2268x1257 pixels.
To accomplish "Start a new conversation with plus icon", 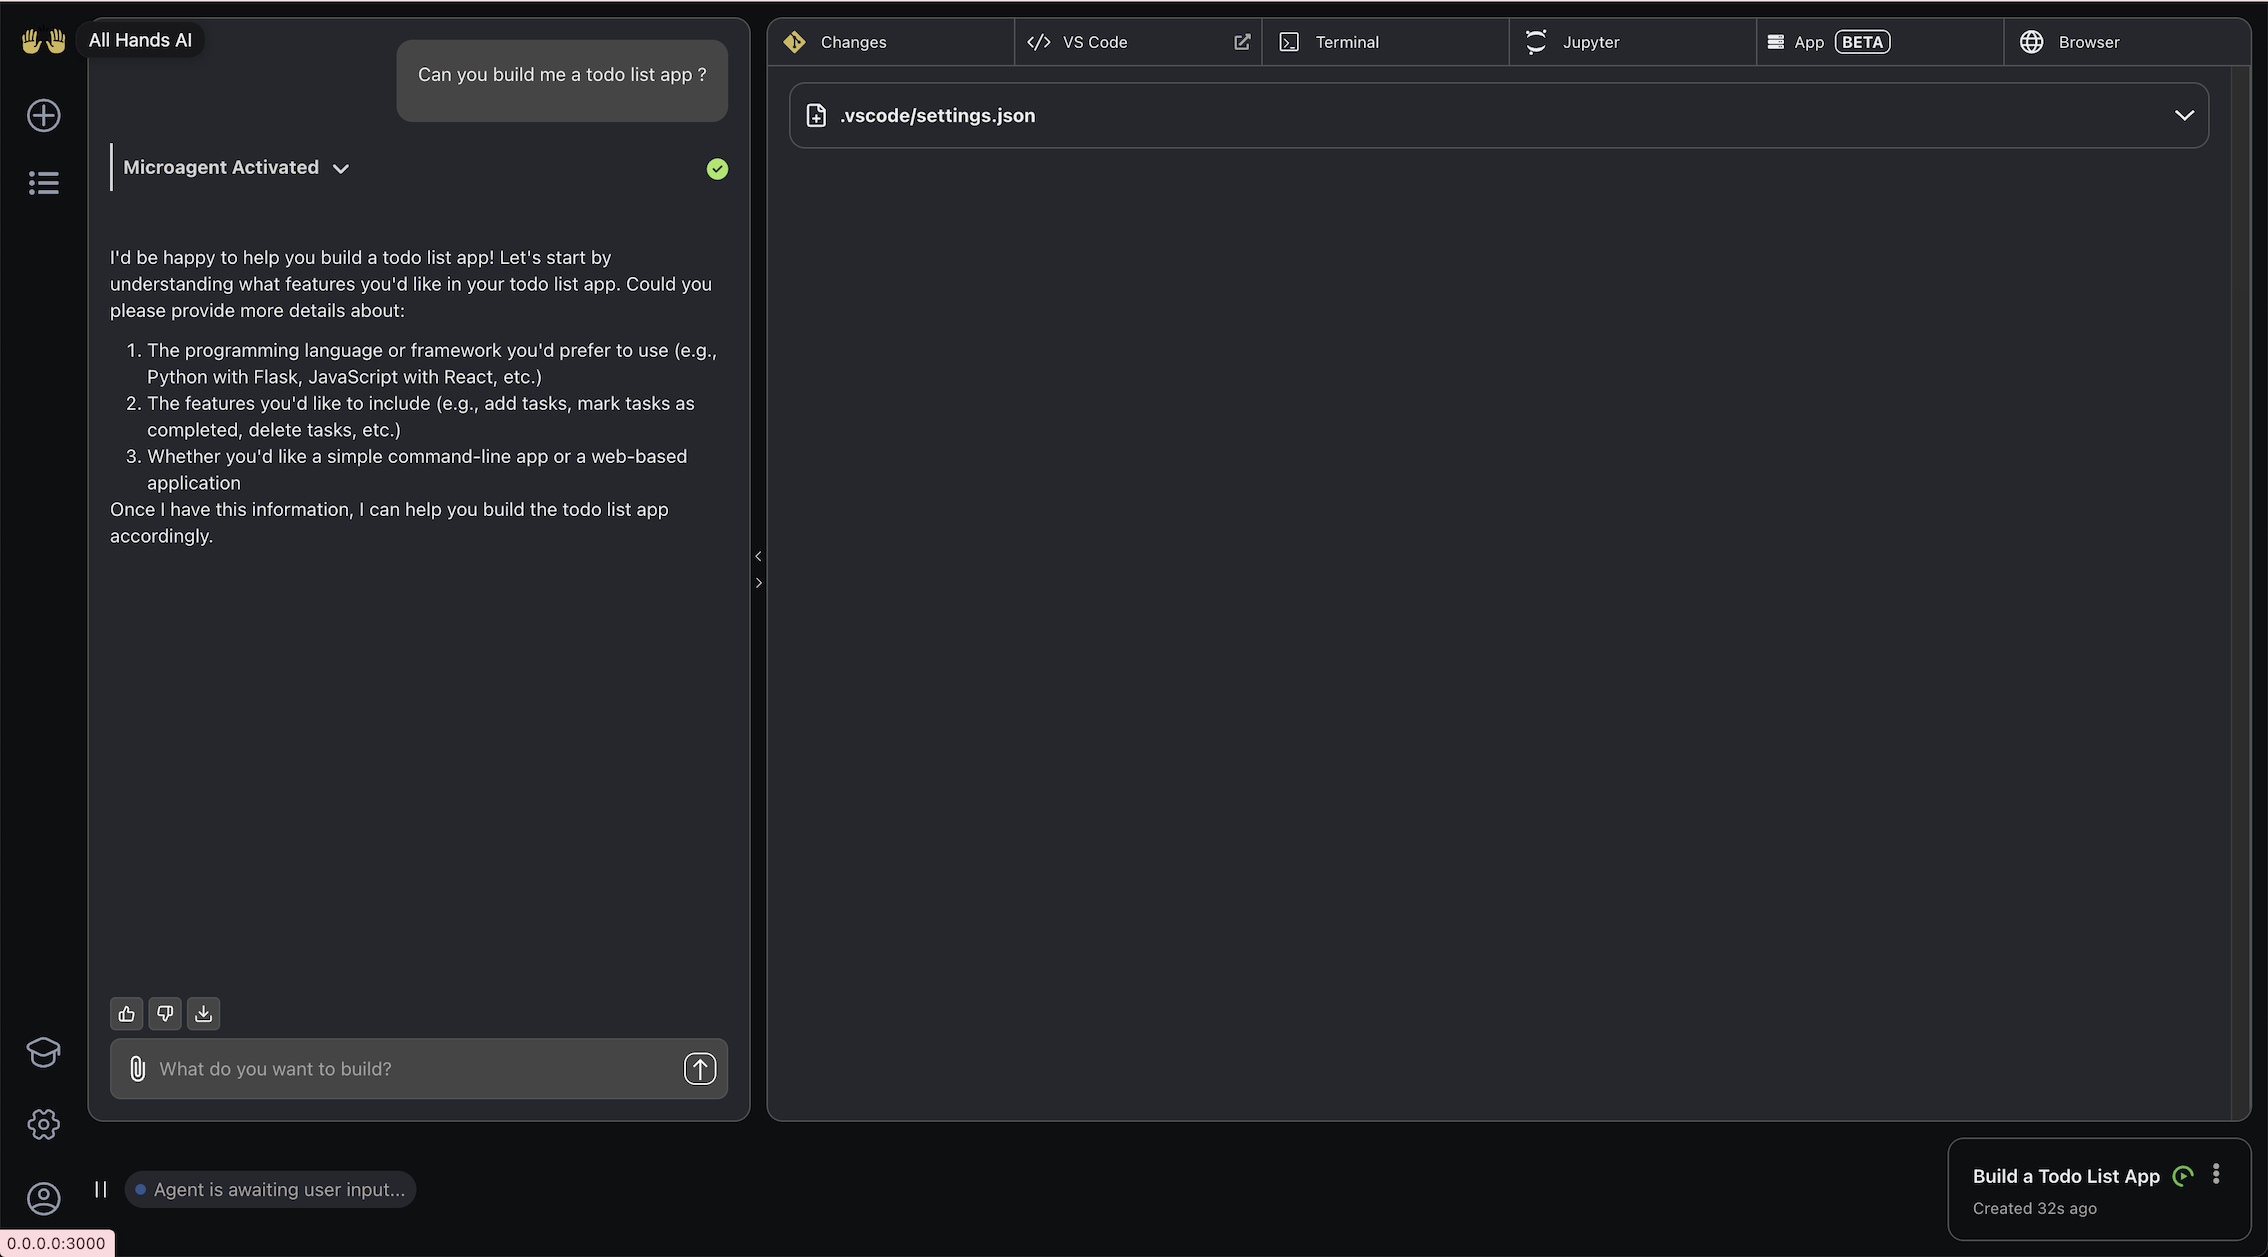I will (43, 115).
